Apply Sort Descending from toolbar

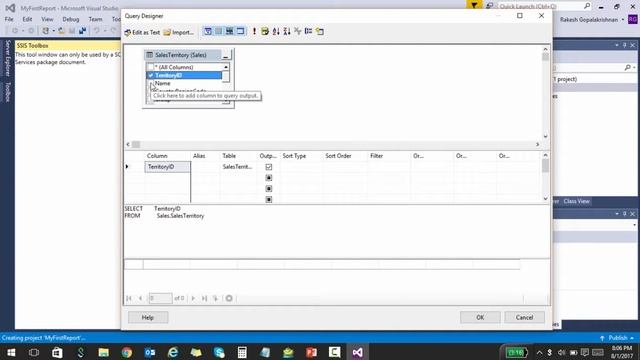pos(287,31)
